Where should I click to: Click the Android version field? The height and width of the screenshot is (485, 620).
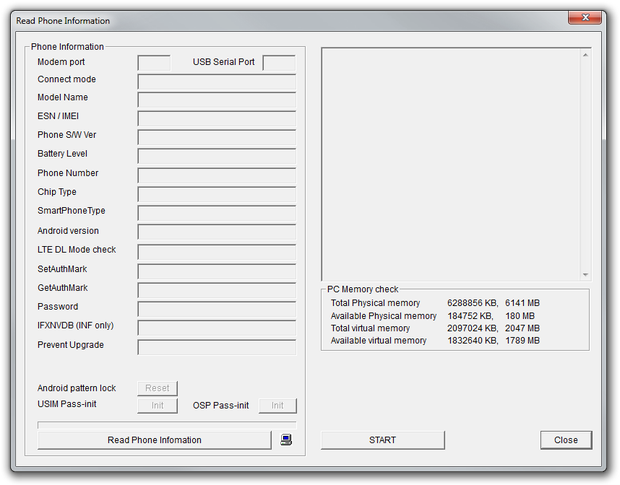(x=217, y=232)
